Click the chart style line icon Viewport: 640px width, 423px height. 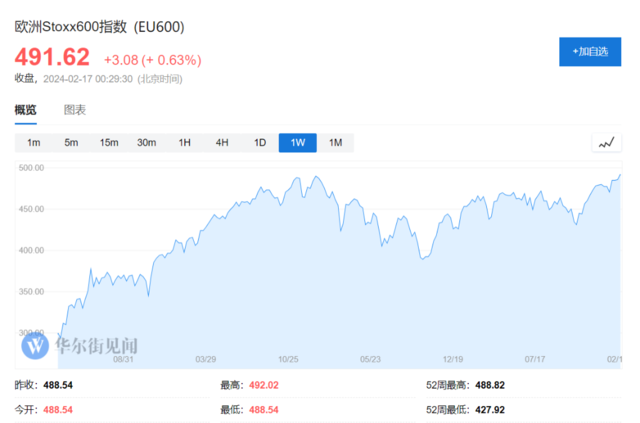pyautogui.click(x=607, y=143)
